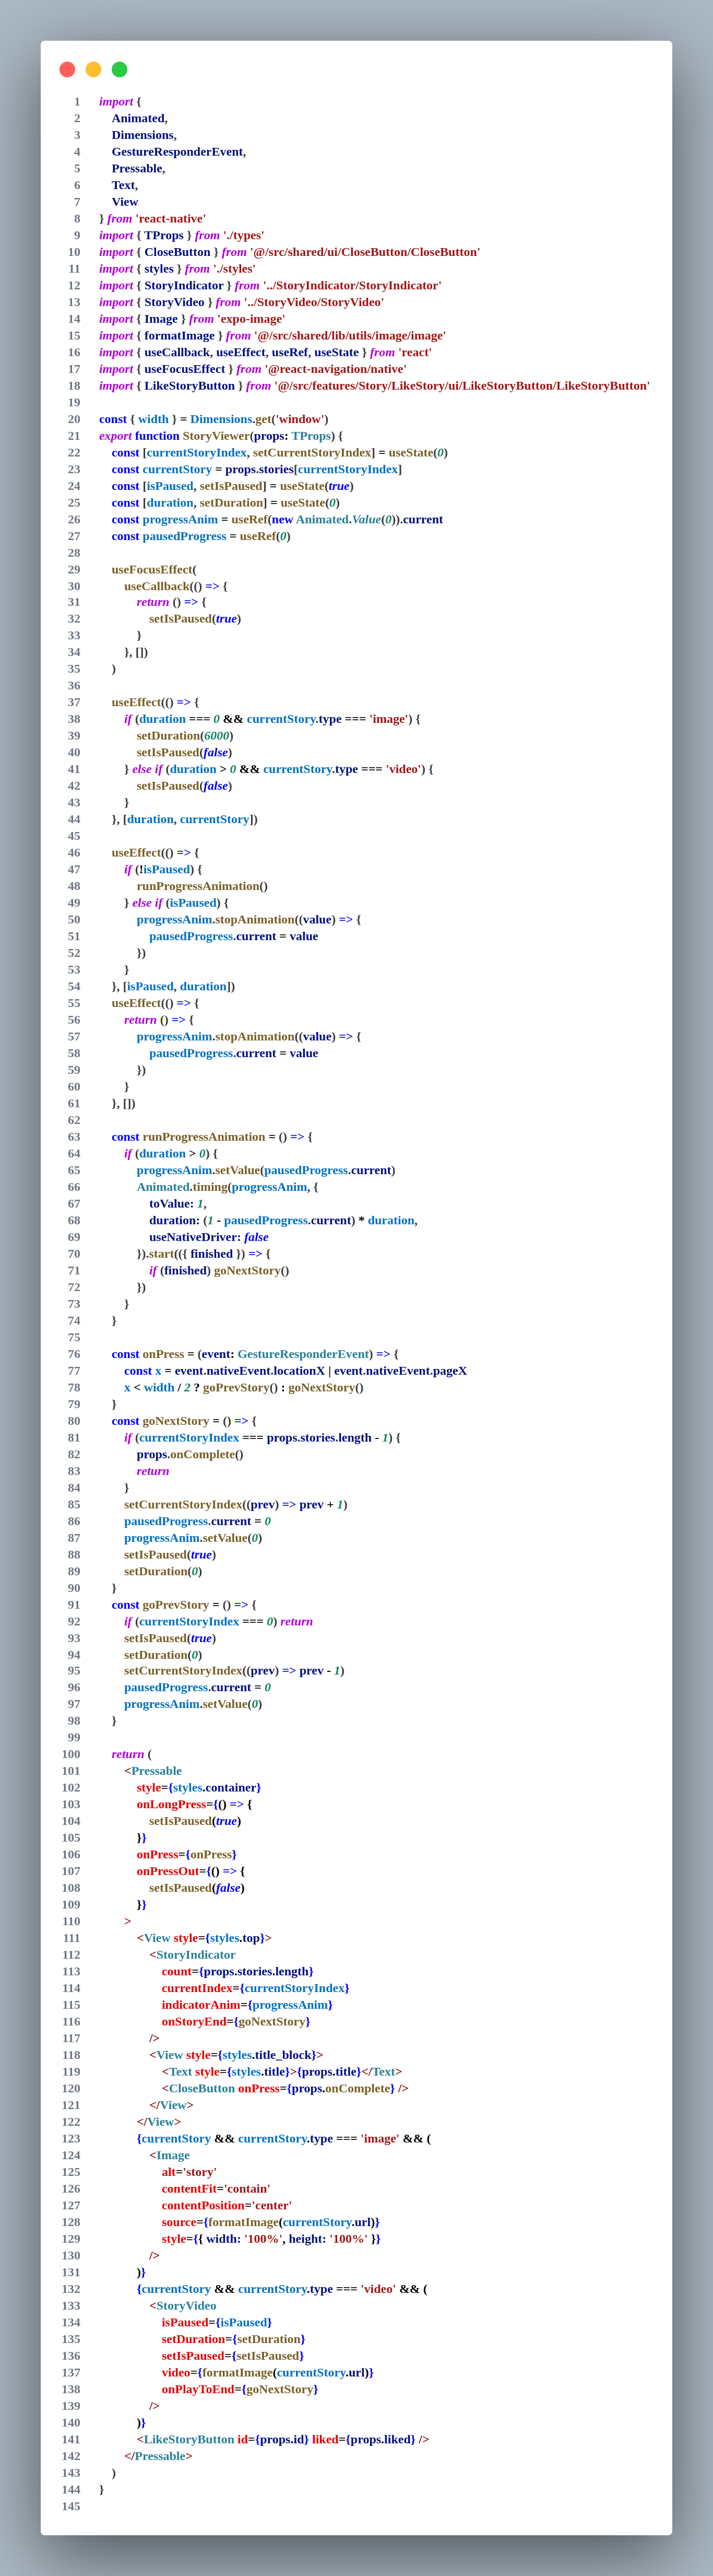The width and height of the screenshot is (713, 2576).
Task: Place cursor on the export keyword
Action: pos(115,436)
